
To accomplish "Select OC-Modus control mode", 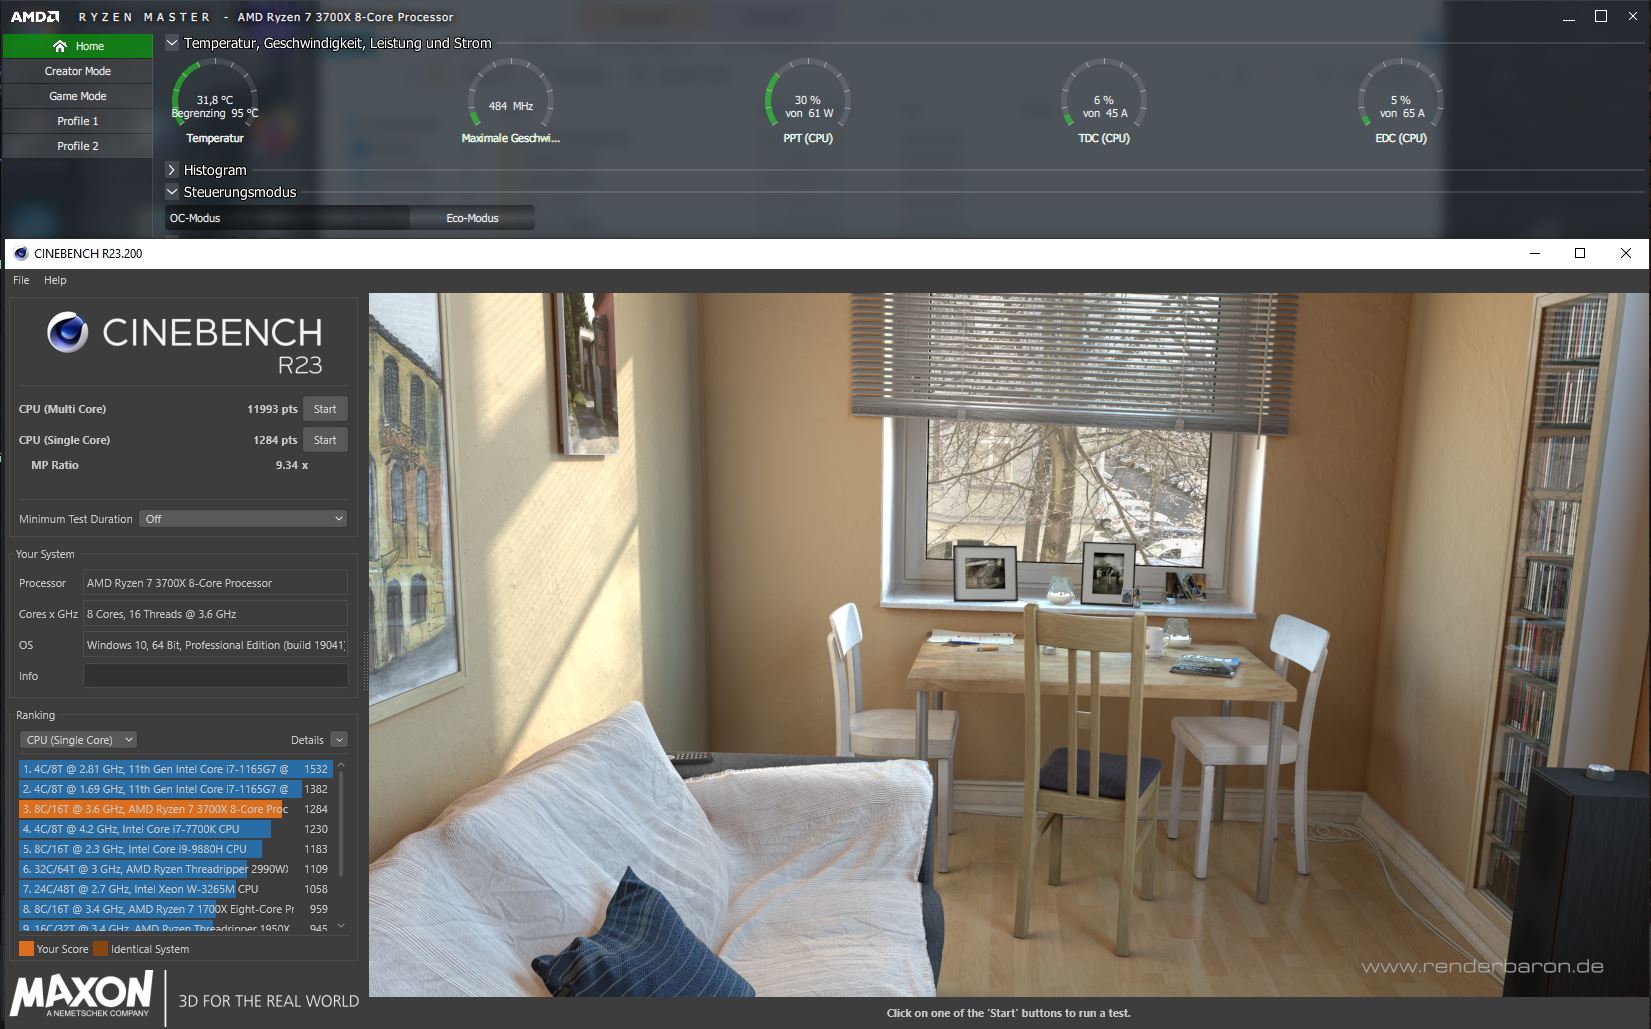I will (287, 218).
